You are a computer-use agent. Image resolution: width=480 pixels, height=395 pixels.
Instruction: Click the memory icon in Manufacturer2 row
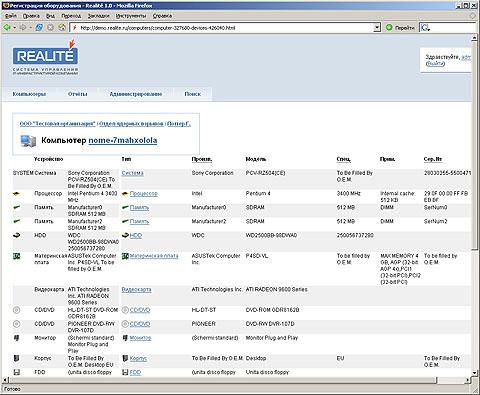[16, 222]
